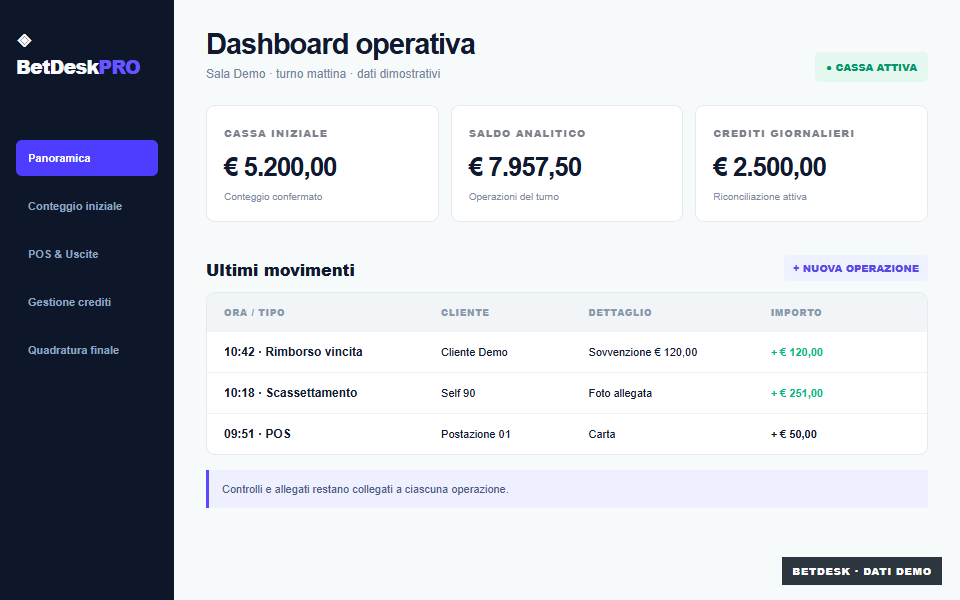Click the Self 90 client cell
The width and height of the screenshot is (960, 600).
pos(458,393)
